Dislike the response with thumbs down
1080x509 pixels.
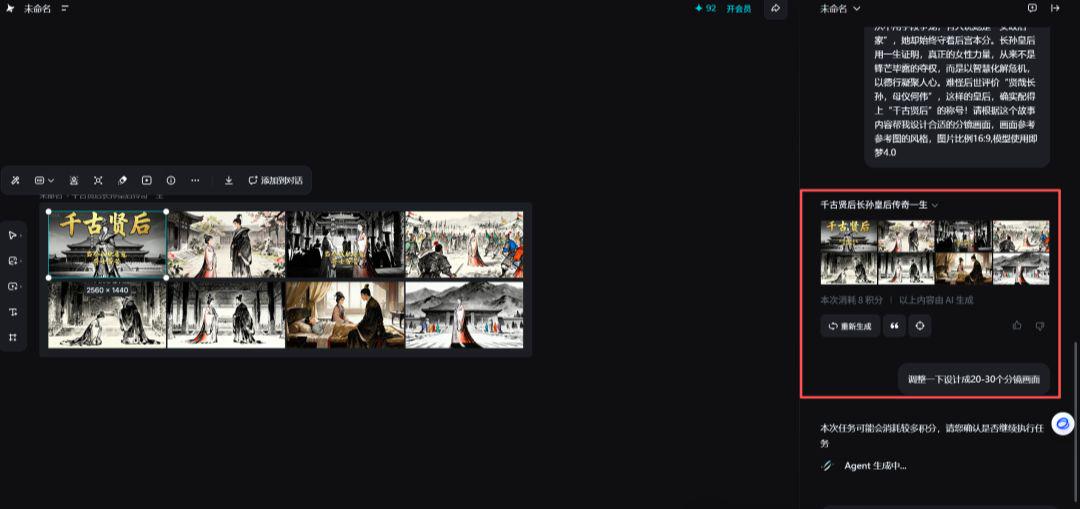pos(1040,326)
